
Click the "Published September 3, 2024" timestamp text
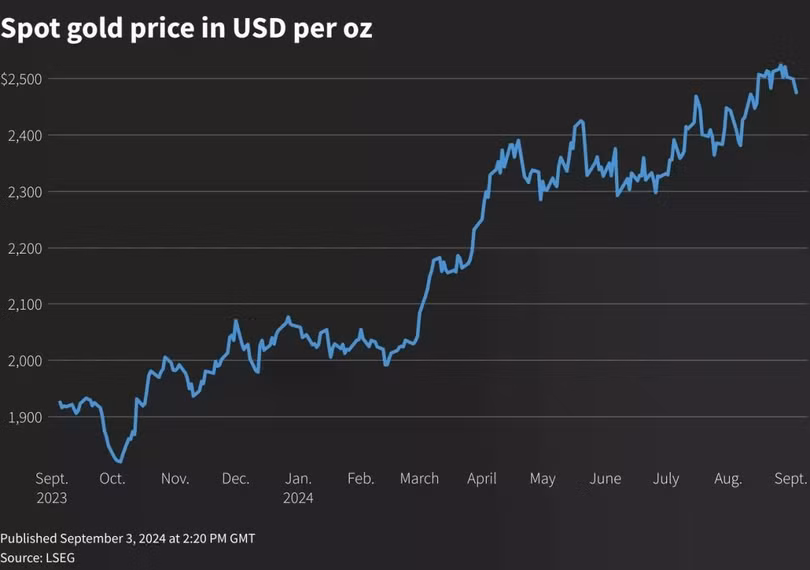pos(128,538)
